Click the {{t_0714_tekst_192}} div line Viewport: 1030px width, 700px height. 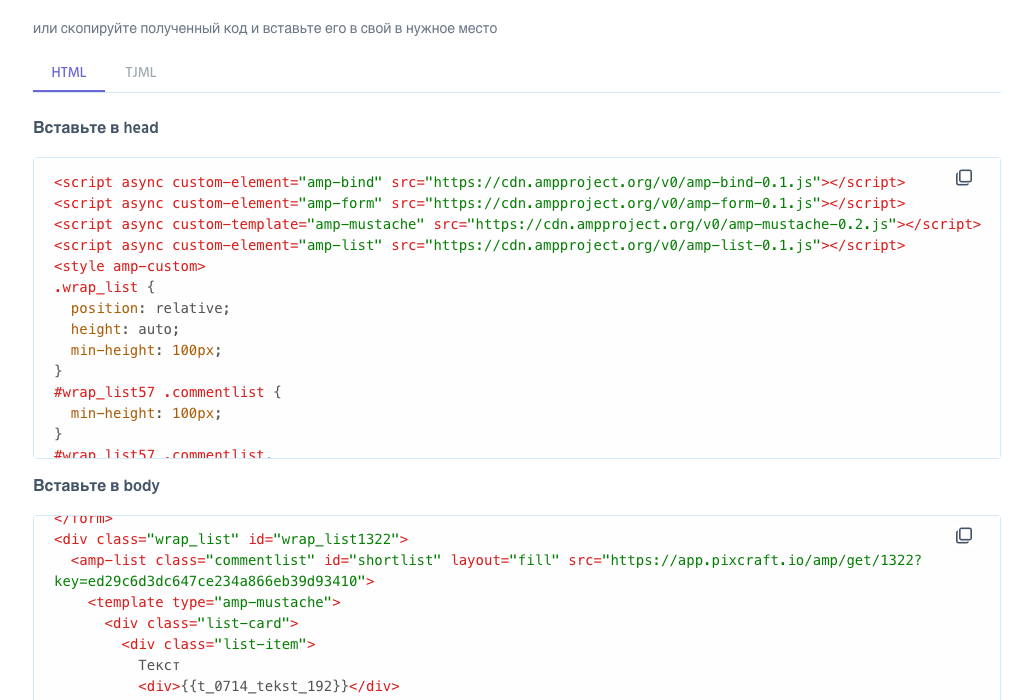[x=269, y=687]
